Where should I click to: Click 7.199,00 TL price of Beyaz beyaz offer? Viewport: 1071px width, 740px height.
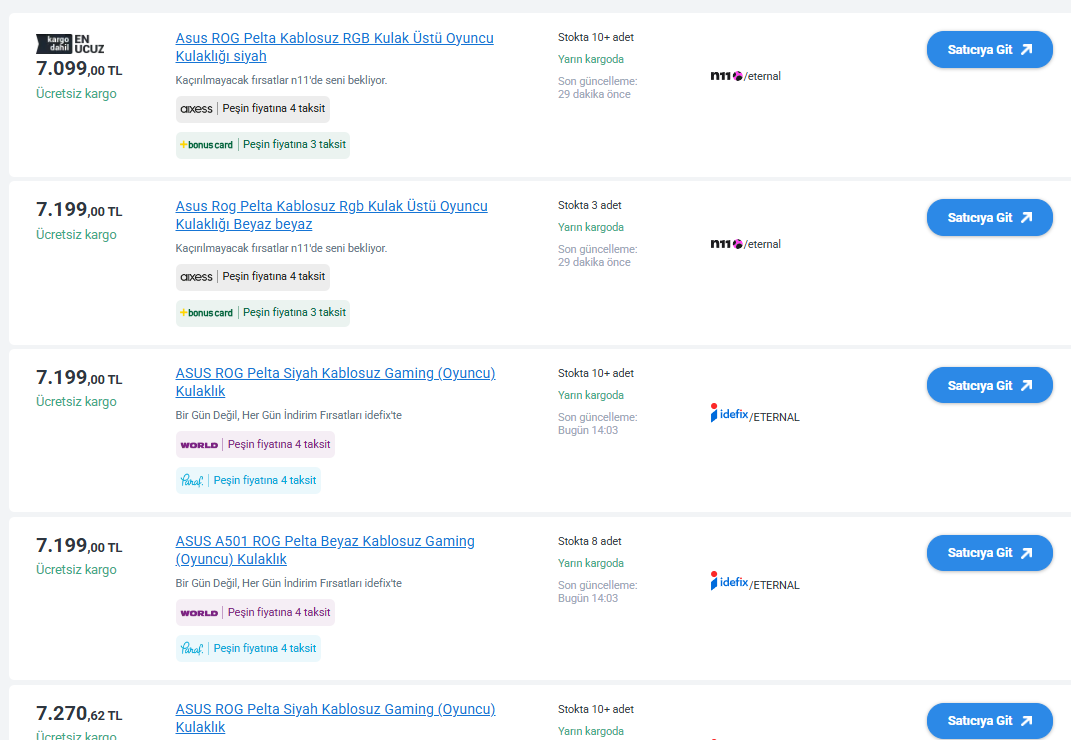coord(79,209)
